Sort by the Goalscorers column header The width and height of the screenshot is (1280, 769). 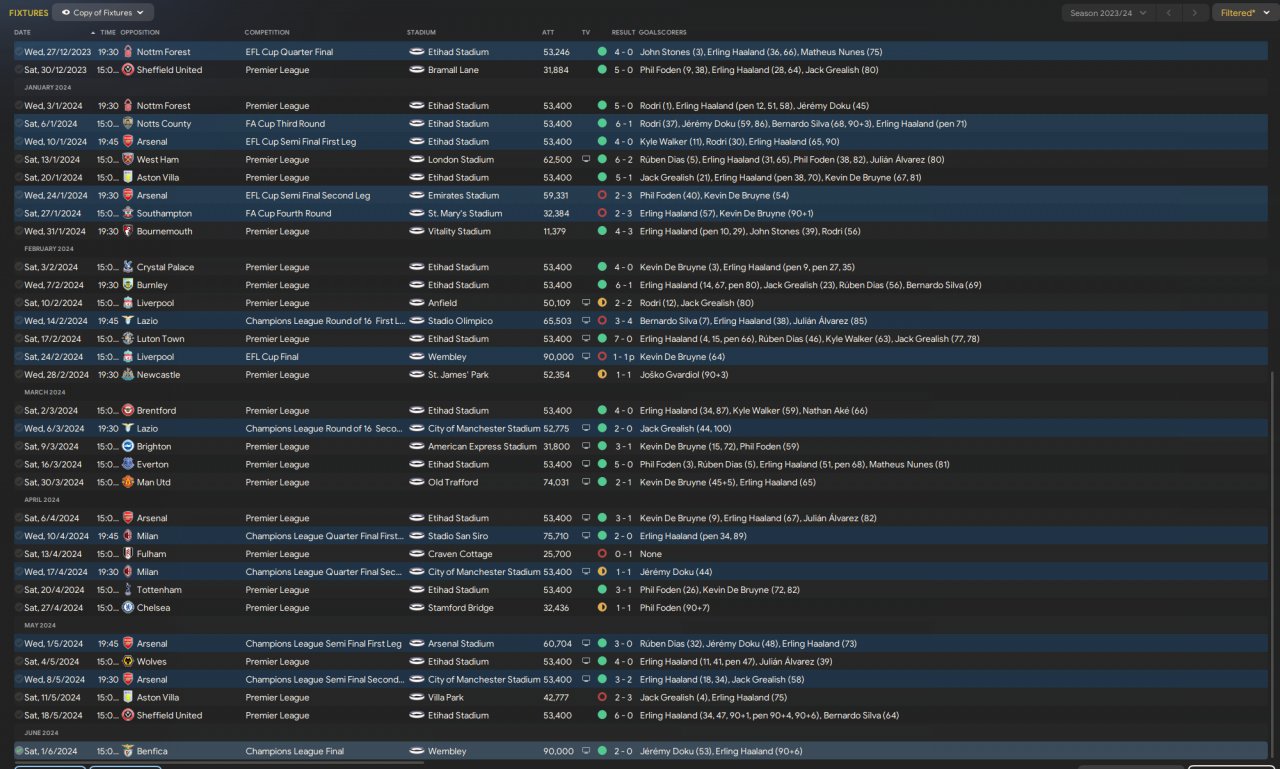coord(664,33)
